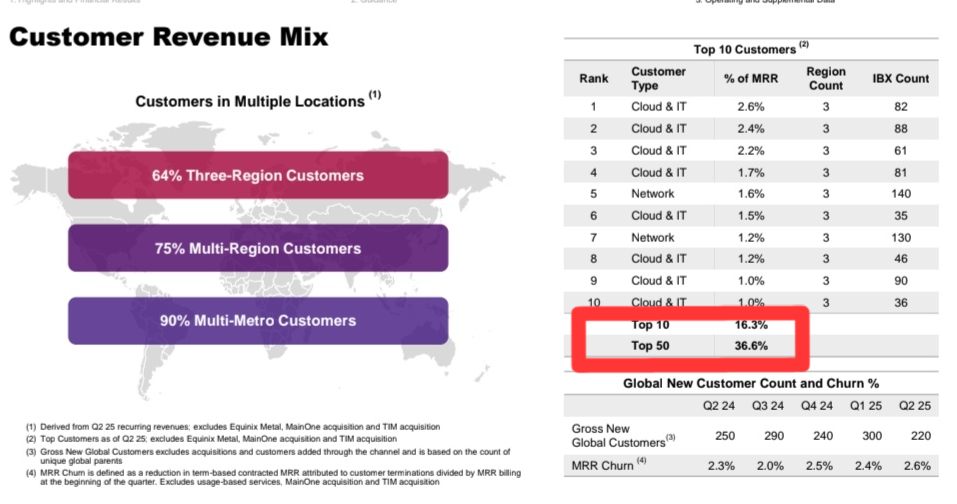The width and height of the screenshot is (957, 504).
Task: Click 'Global New Customer Count and Churn %' heading
Action: click(x=751, y=383)
